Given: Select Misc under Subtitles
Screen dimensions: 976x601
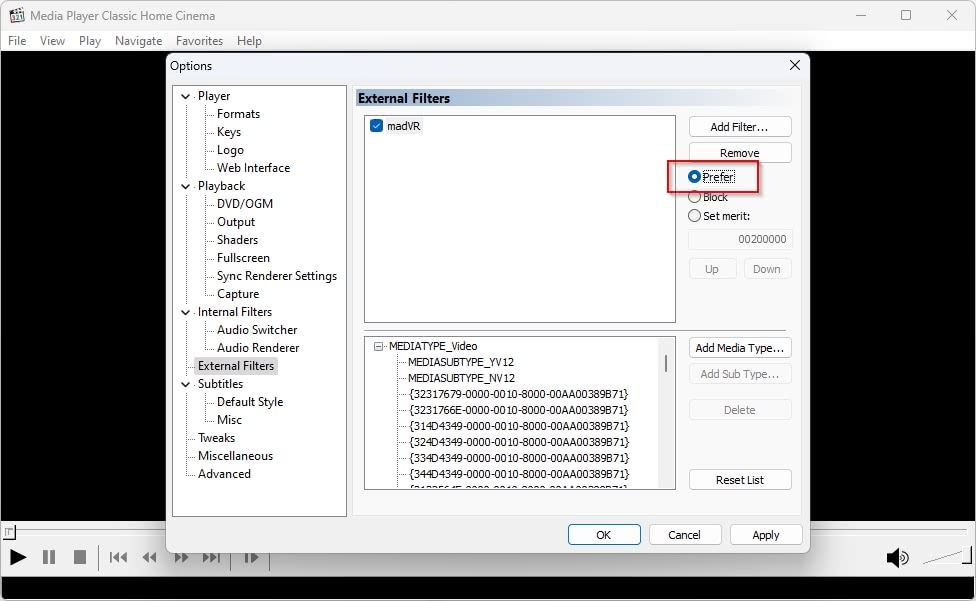Looking at the screenshot, I should coord(229,420).
